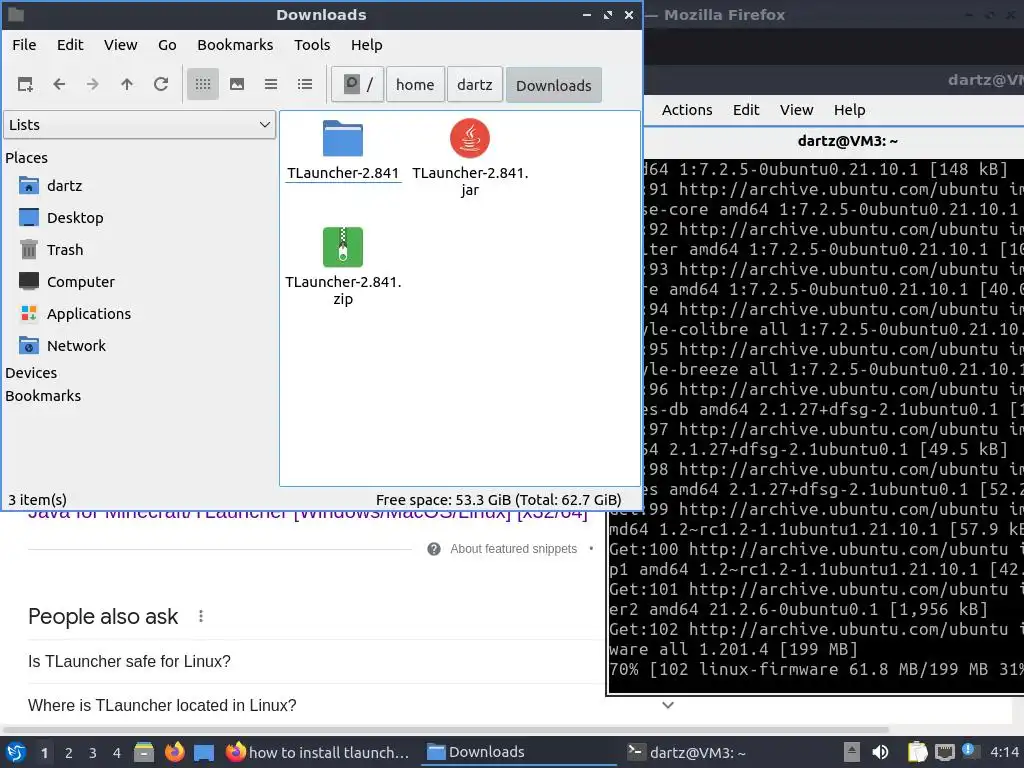The width and height of the screenshot is (1024, 768).
Task: Switch to workspace 3
Action: click(93, 753)
